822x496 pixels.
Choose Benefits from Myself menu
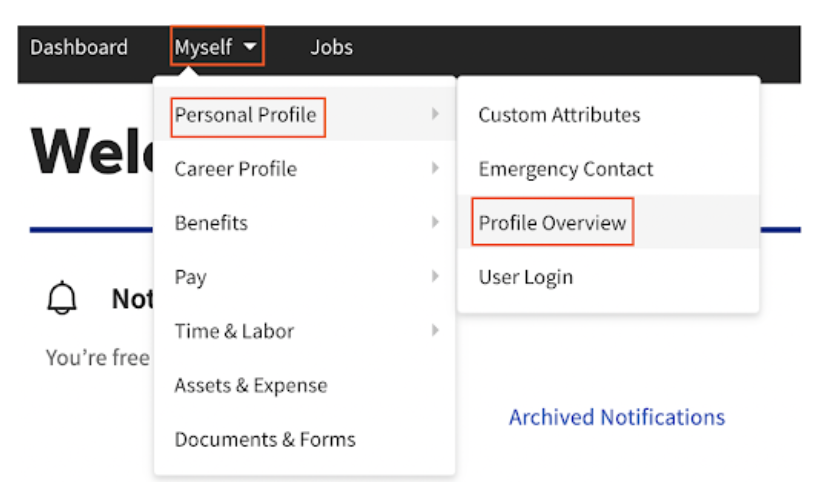click(211, 223)
